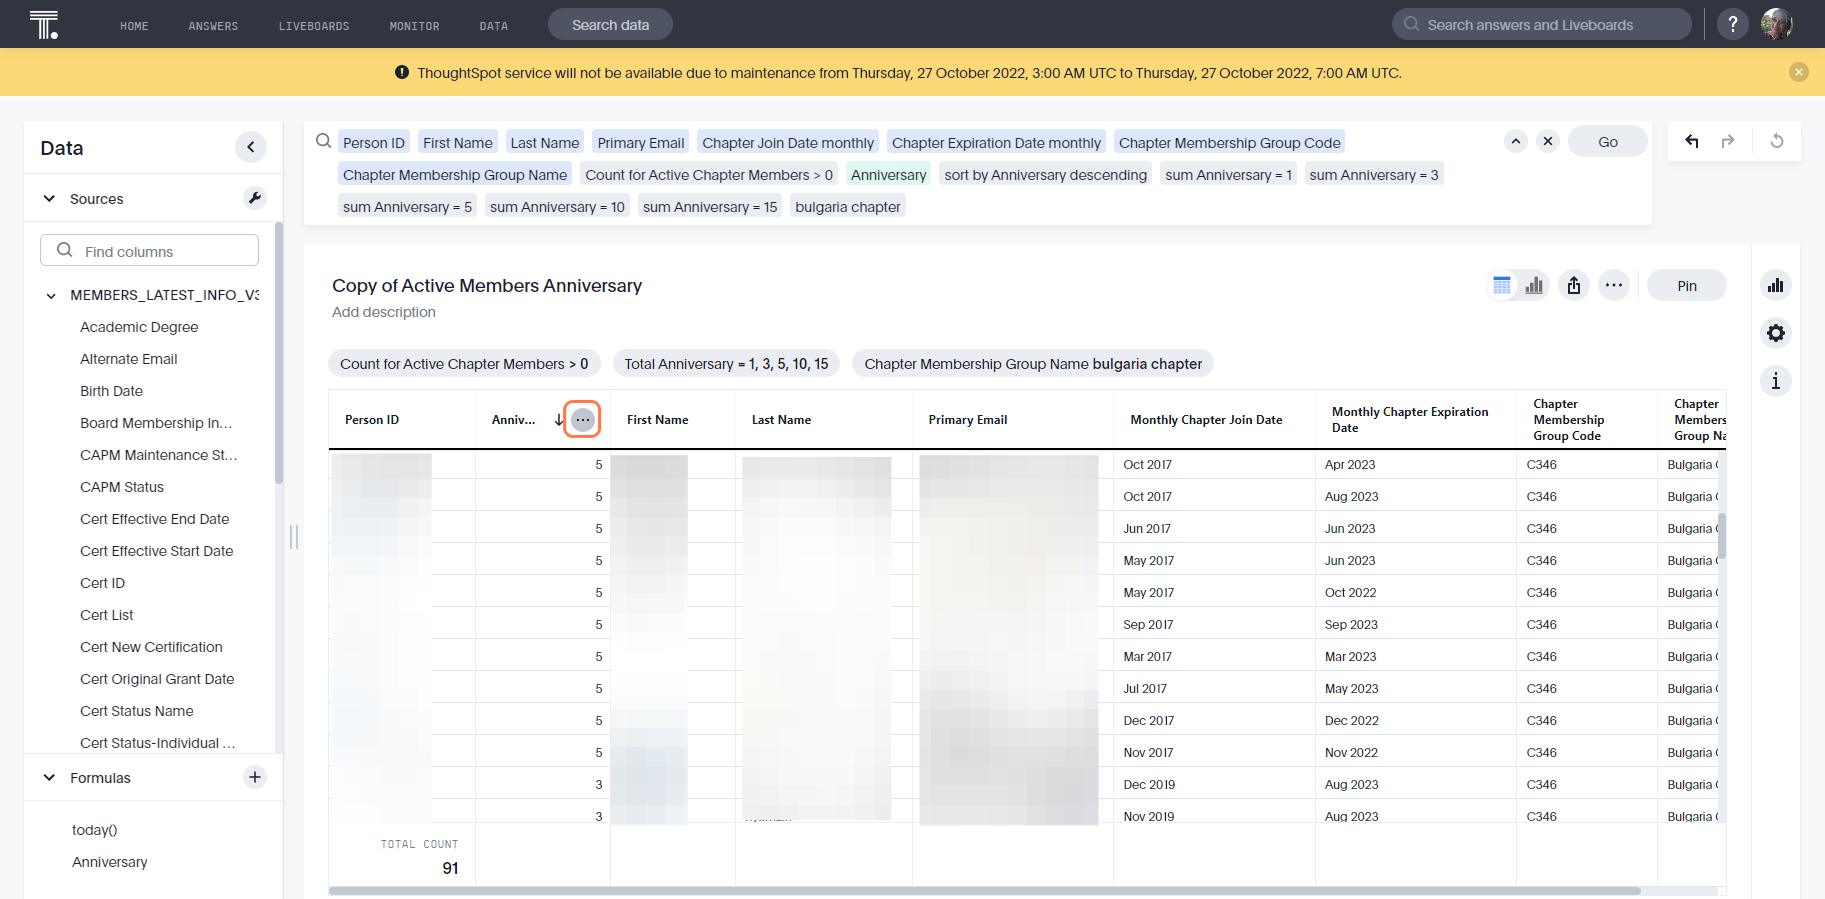The width and height of the screenshot is (1825, 899).
Task: Select the Academic Degree column
Action: point(139,327)
